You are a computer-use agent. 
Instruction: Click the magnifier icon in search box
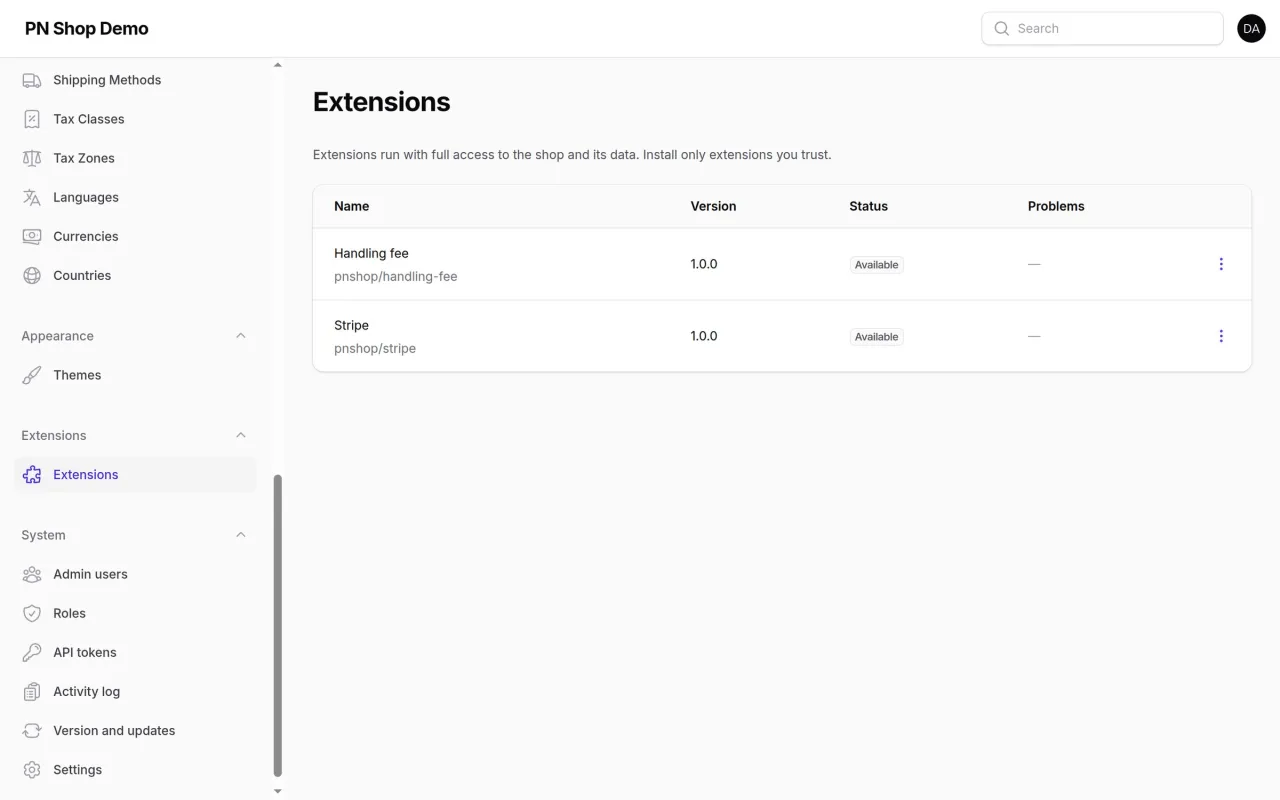(x=1002, y=29)
